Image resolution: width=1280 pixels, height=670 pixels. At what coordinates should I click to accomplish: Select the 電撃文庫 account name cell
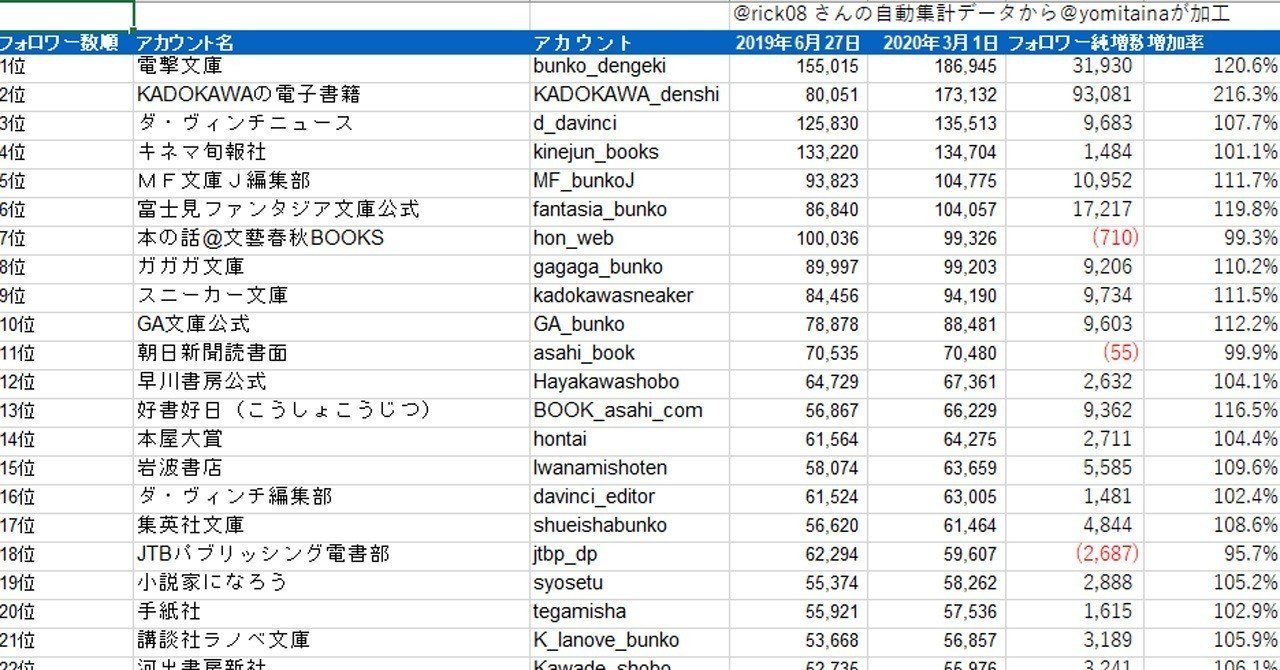pyautogui.click(x=200, y=66)
